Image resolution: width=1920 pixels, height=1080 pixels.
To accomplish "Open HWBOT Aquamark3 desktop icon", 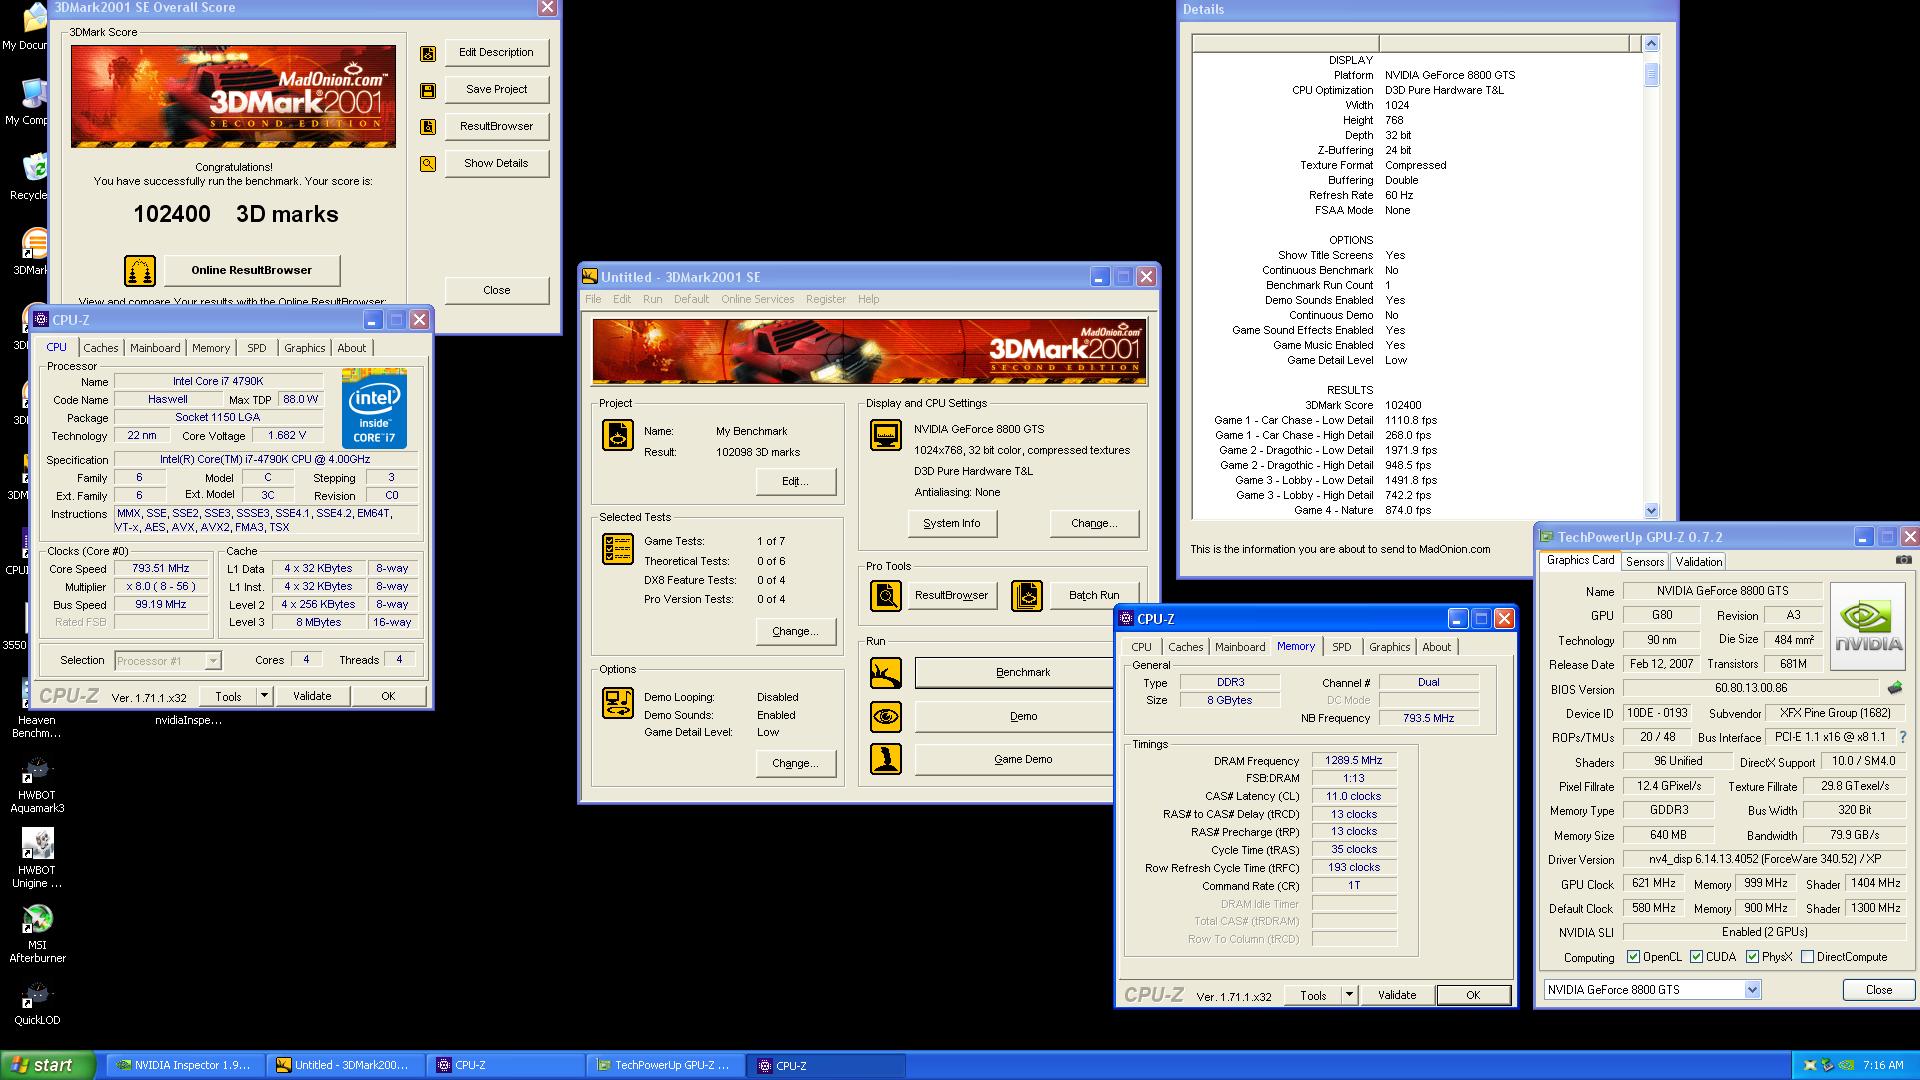I will pyautogui.click(x=37, y=785).
